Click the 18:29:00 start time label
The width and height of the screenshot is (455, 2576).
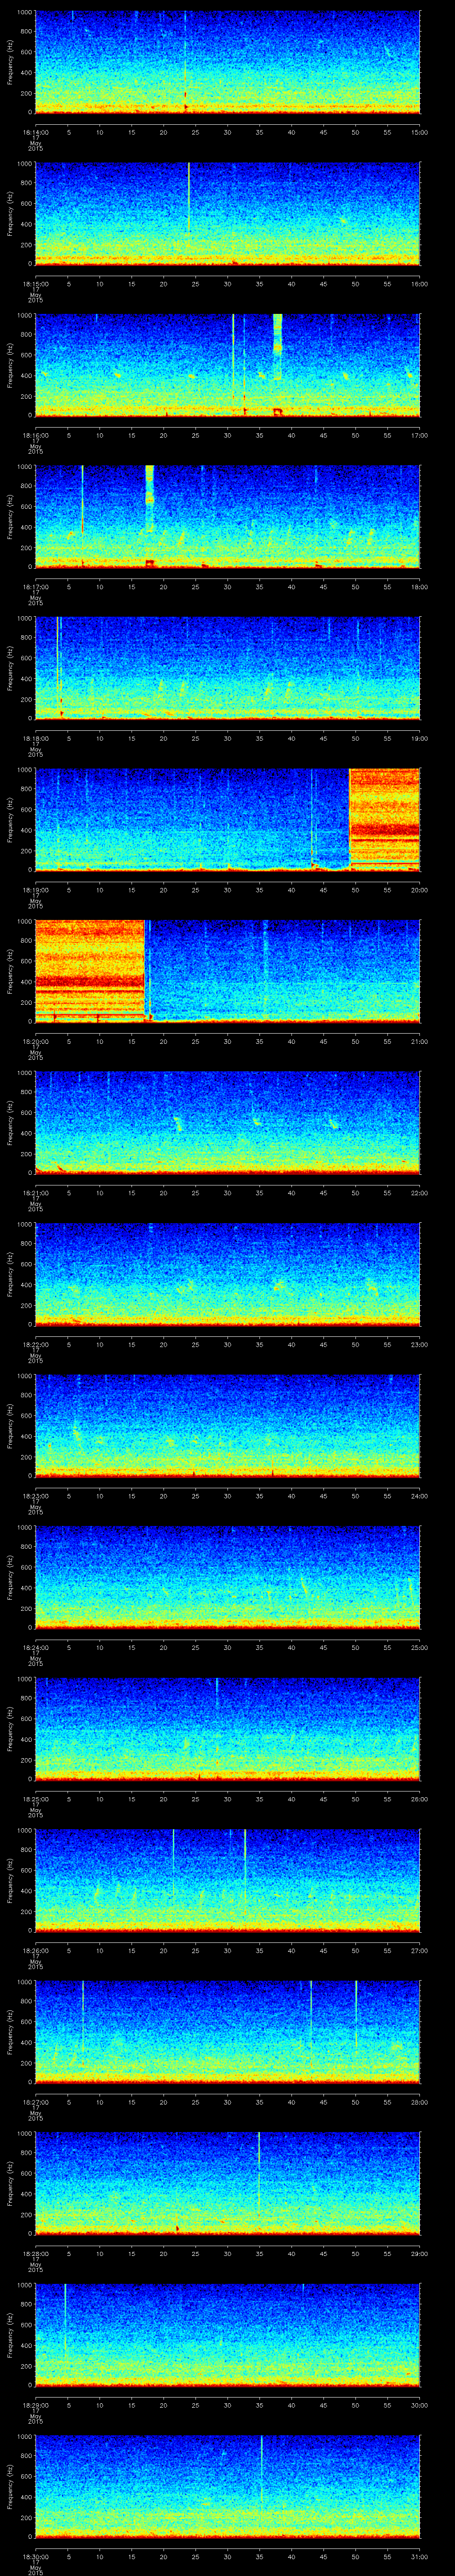point(35,2405)
